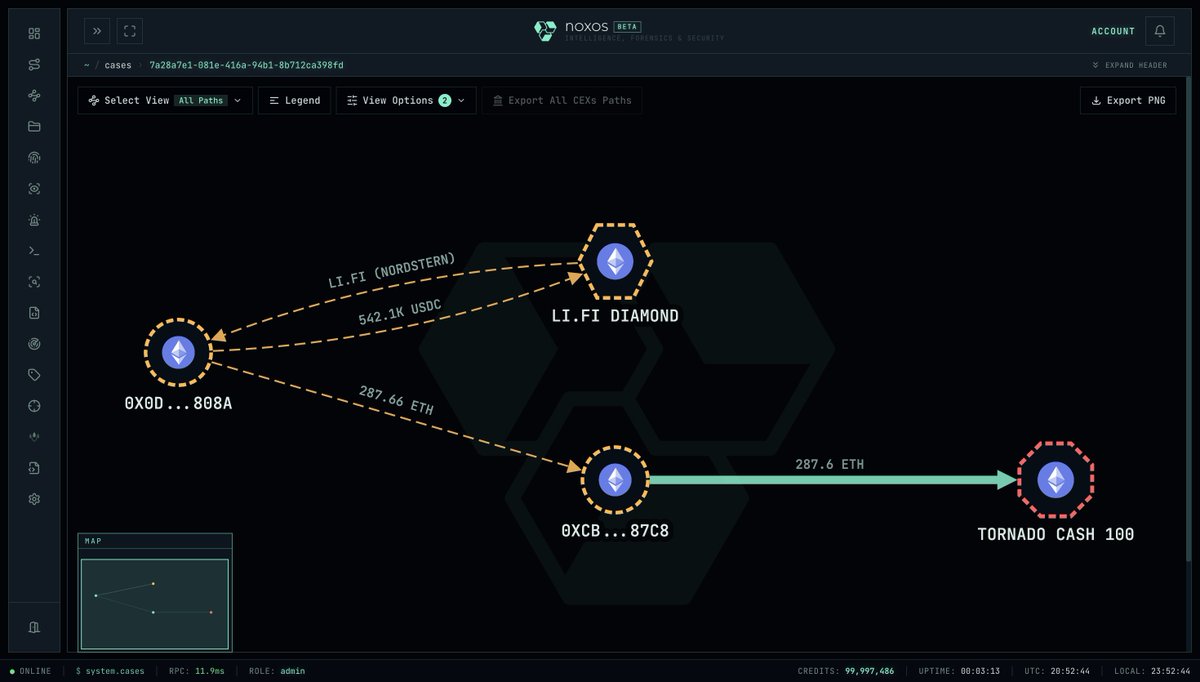
Task: Export the graph as PNG
Action: [x=1128, y=100]
